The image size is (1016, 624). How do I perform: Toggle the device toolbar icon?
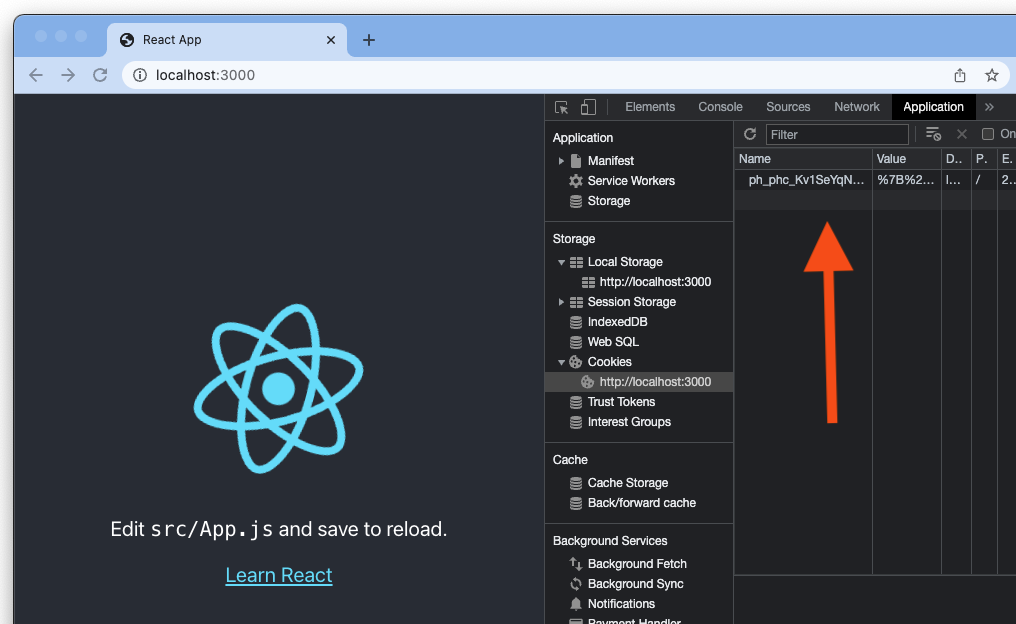click(x=588, y=107)
